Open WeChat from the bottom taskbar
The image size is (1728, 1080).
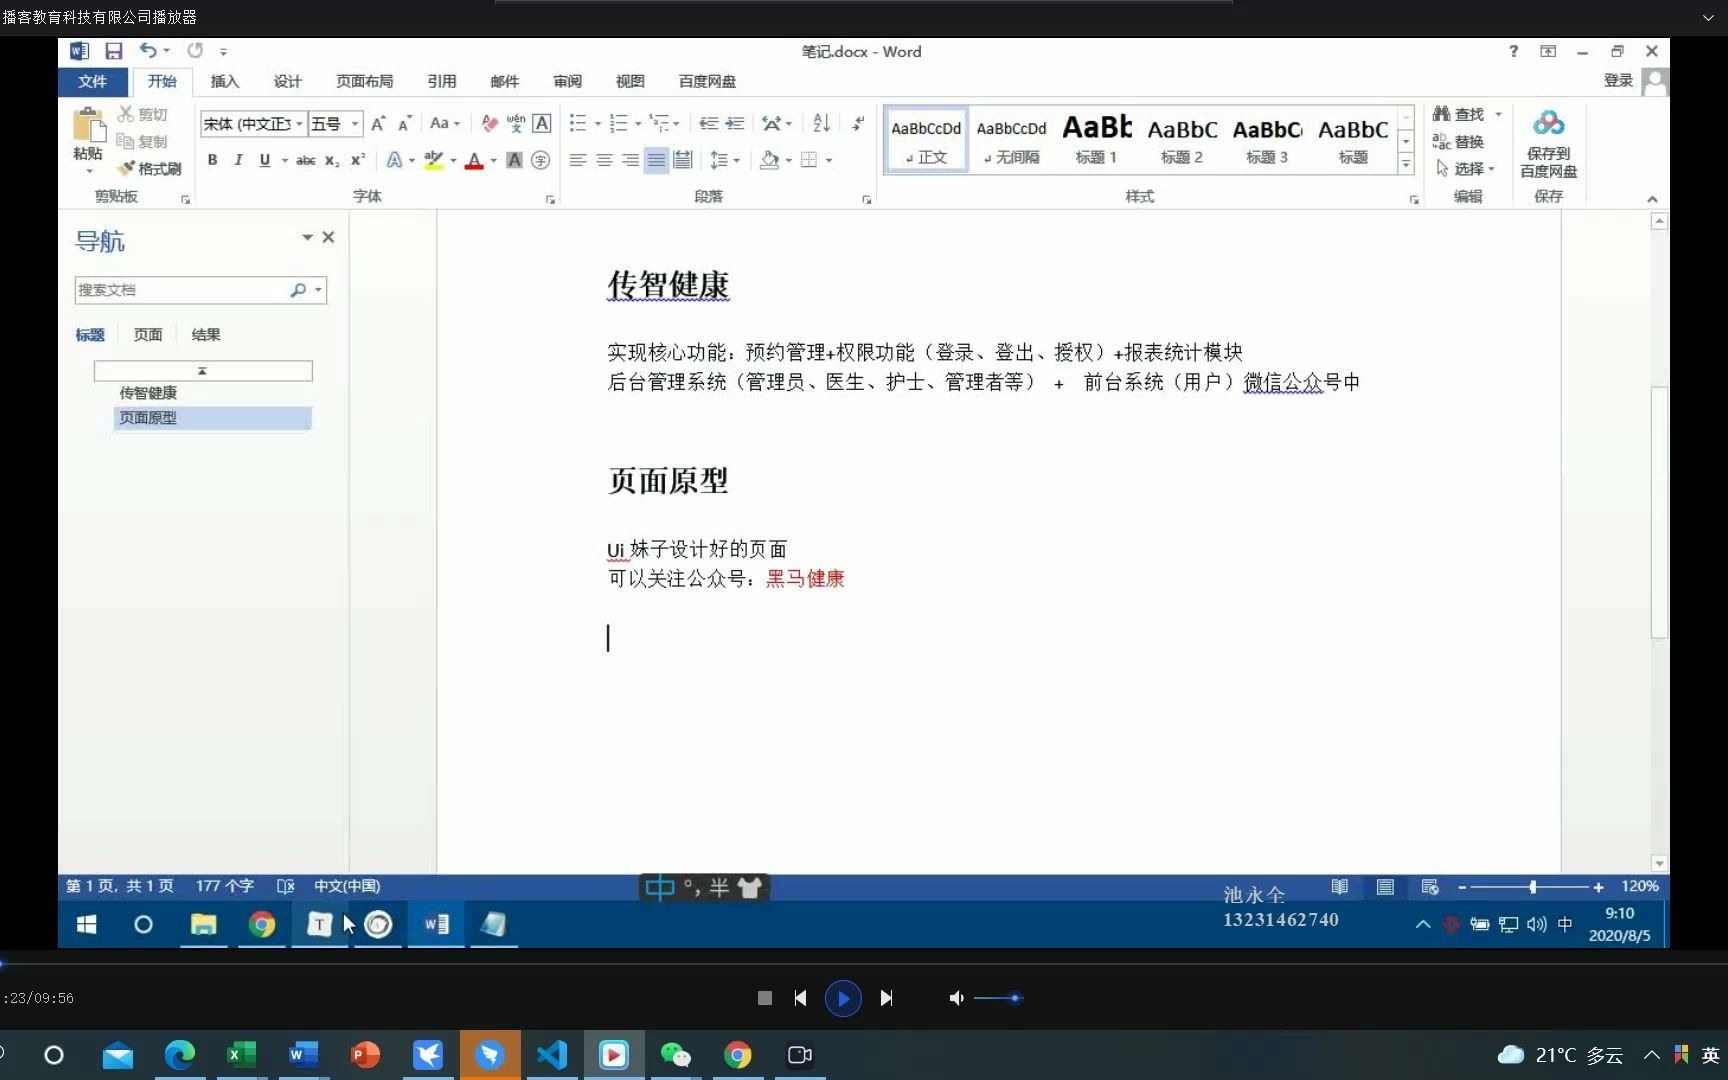676,1055
